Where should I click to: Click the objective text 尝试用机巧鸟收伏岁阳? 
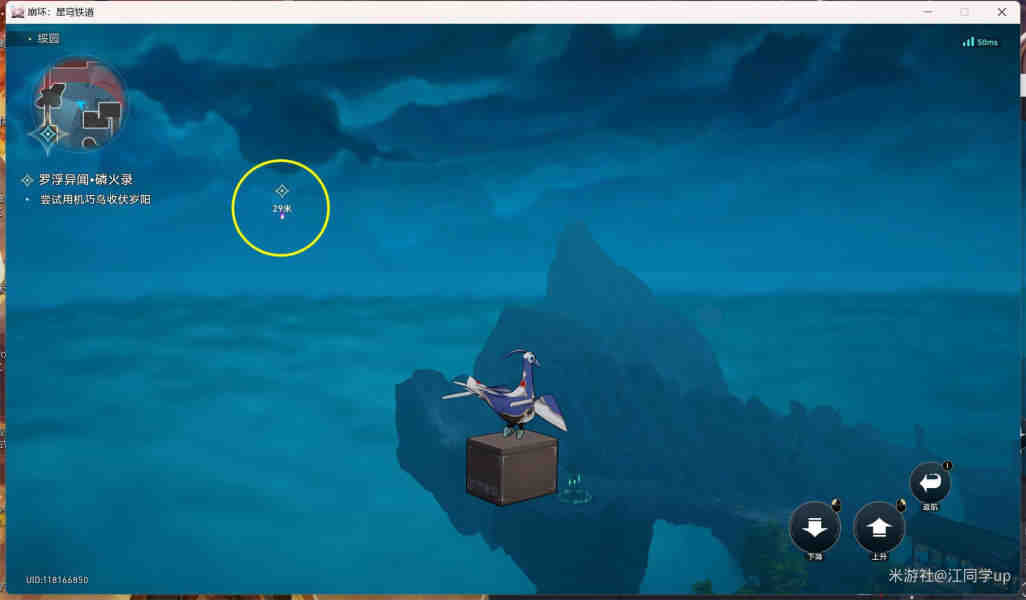pos(95,199)
